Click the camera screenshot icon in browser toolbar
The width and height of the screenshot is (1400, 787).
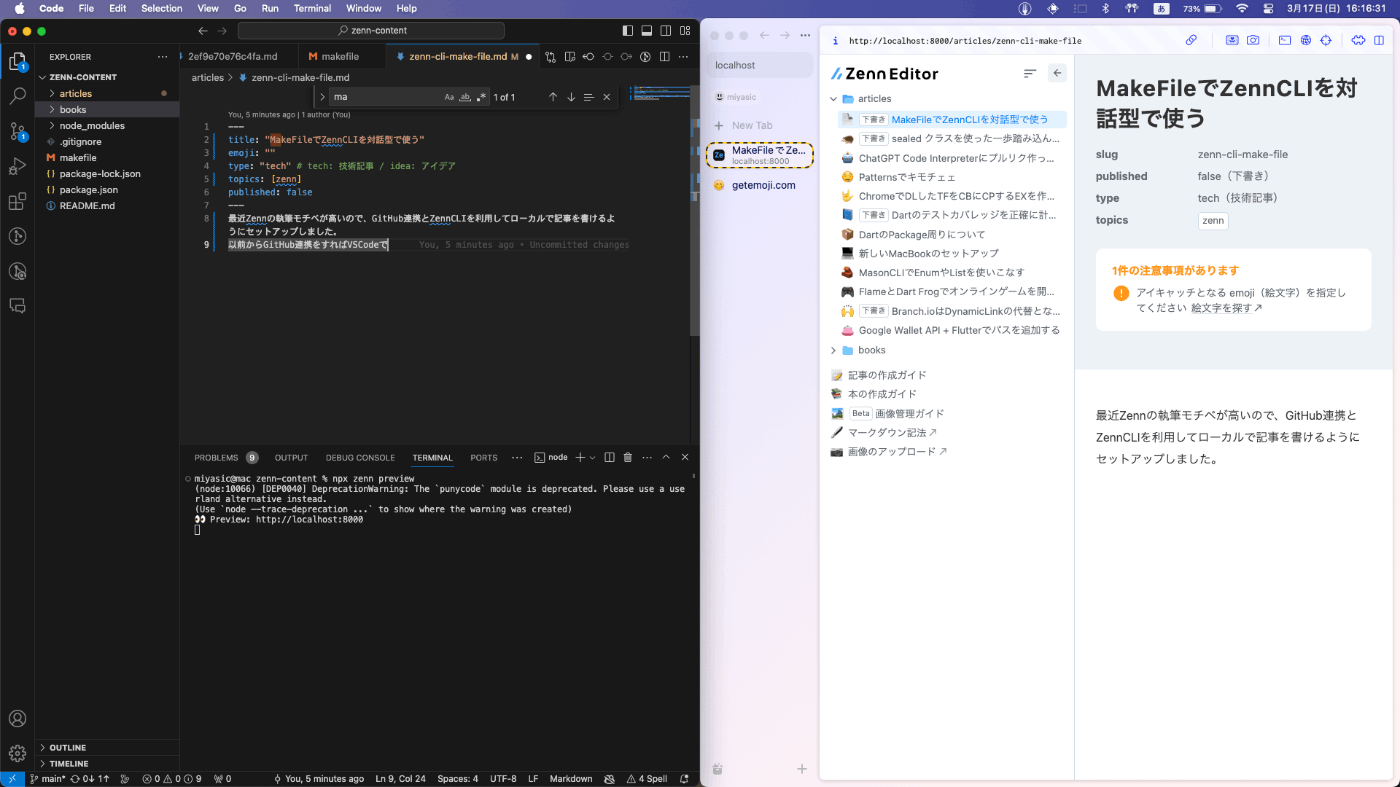[x=1253, y=41]
